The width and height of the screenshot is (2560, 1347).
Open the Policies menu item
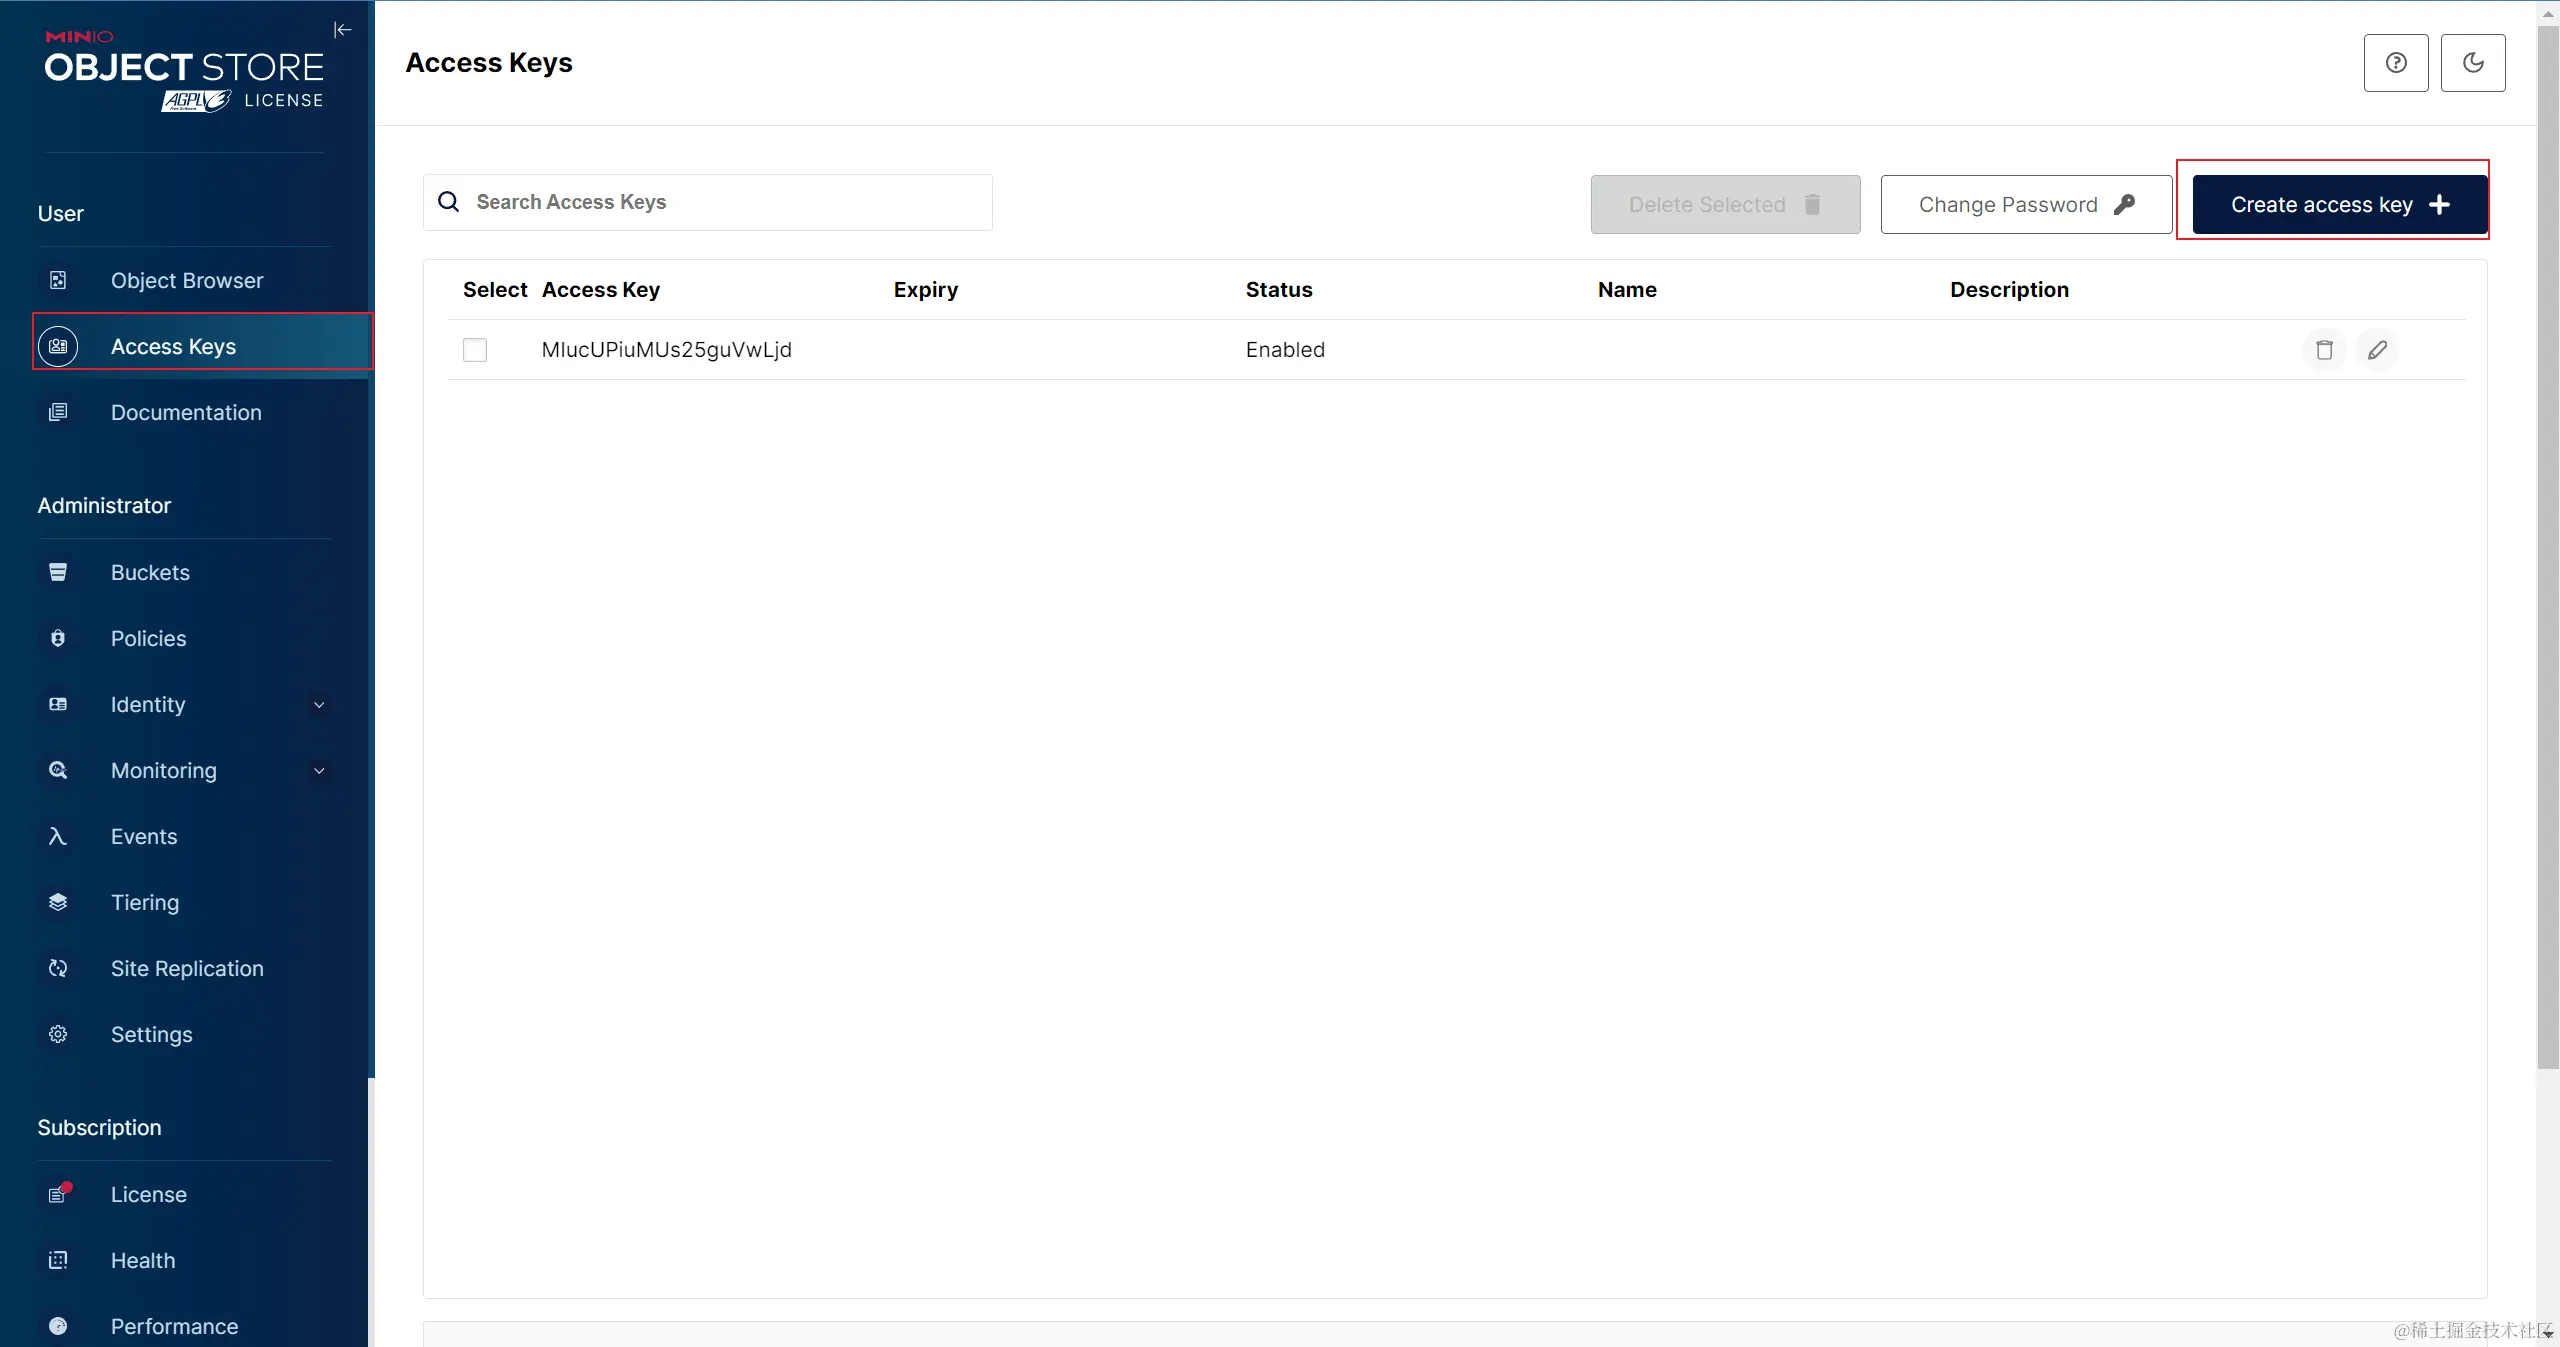coord(148,638)
